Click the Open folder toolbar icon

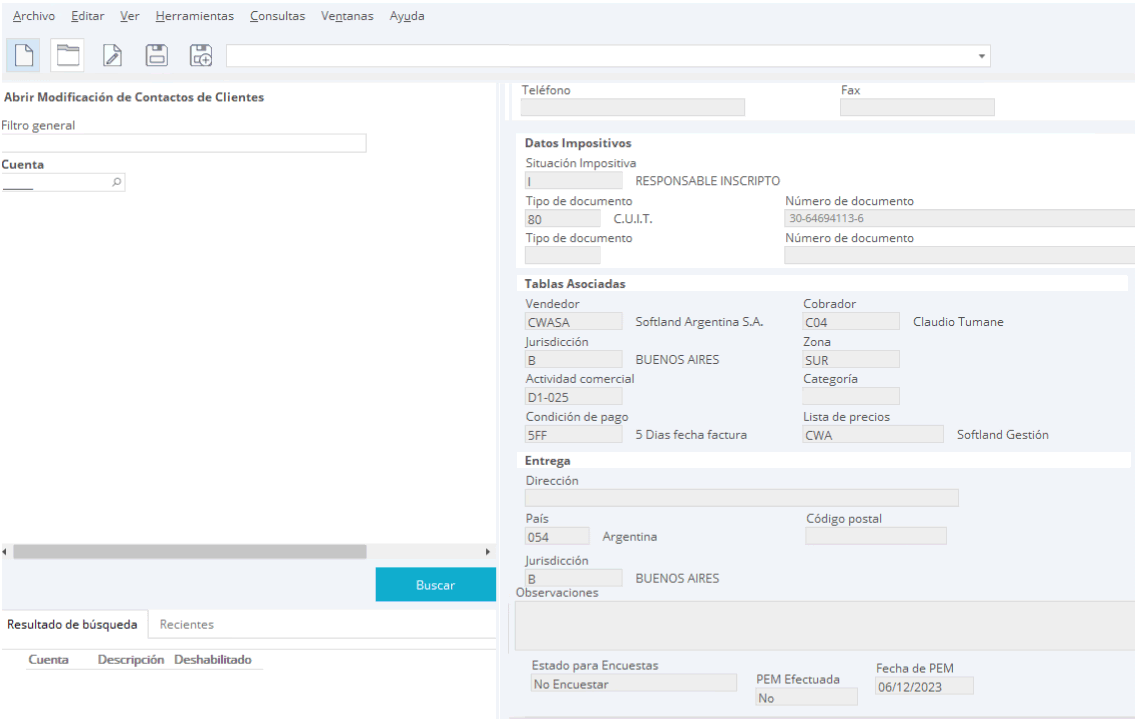click(67, 55)
